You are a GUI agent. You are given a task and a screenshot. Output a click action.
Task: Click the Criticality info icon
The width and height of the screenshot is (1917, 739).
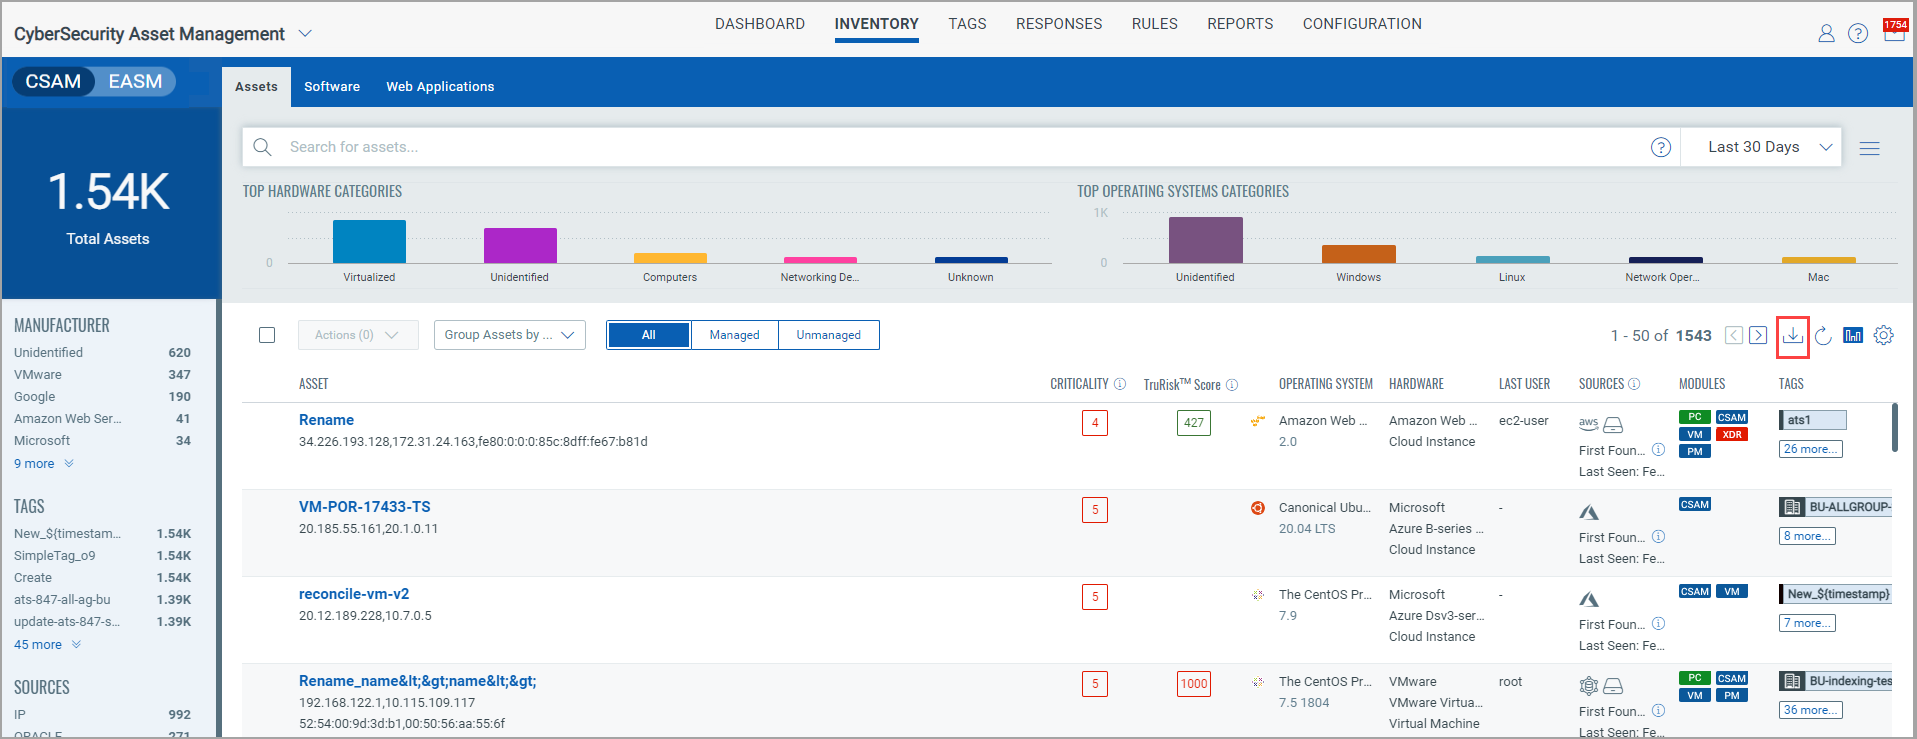click(1120, 384)
